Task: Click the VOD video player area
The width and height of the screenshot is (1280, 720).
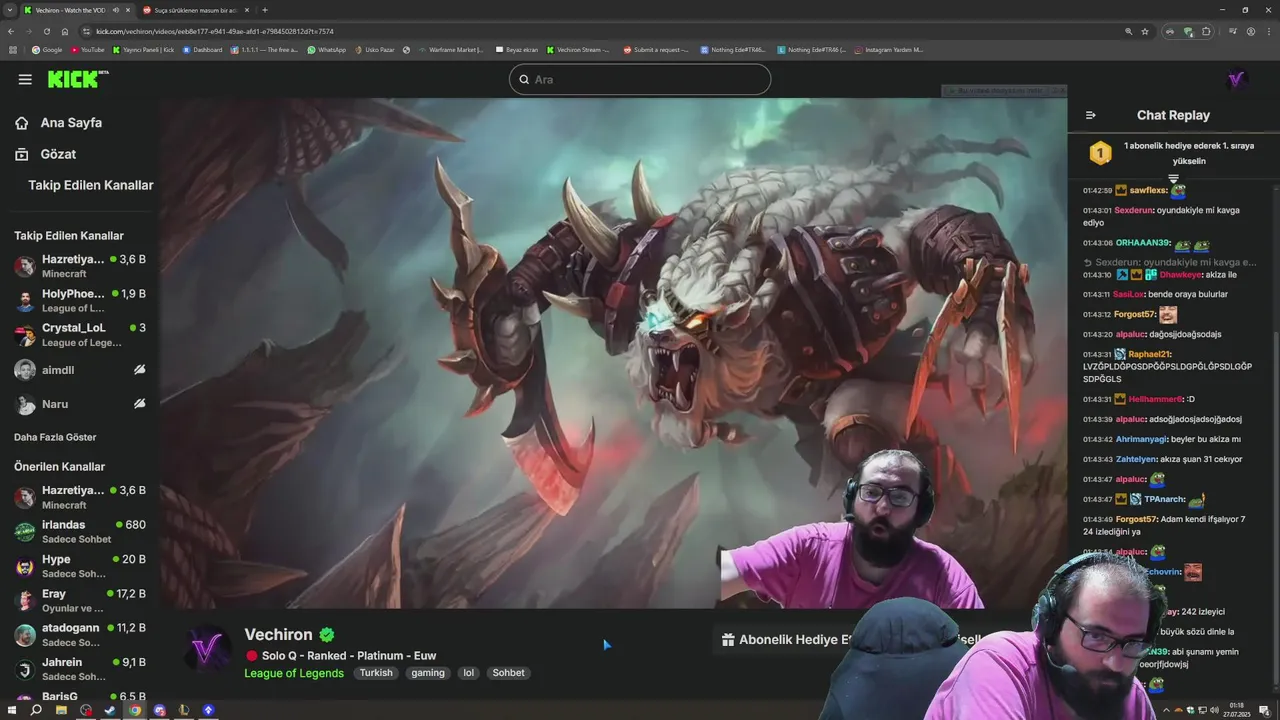Action: pos(613,353)
